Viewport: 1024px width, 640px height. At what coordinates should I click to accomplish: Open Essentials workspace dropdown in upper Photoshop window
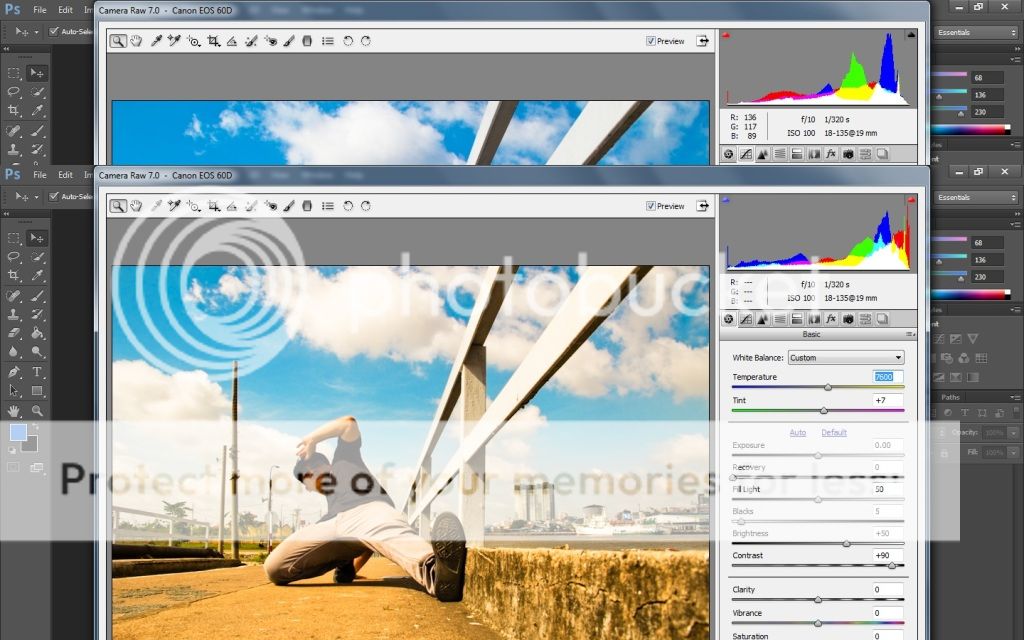pos(976,32)
